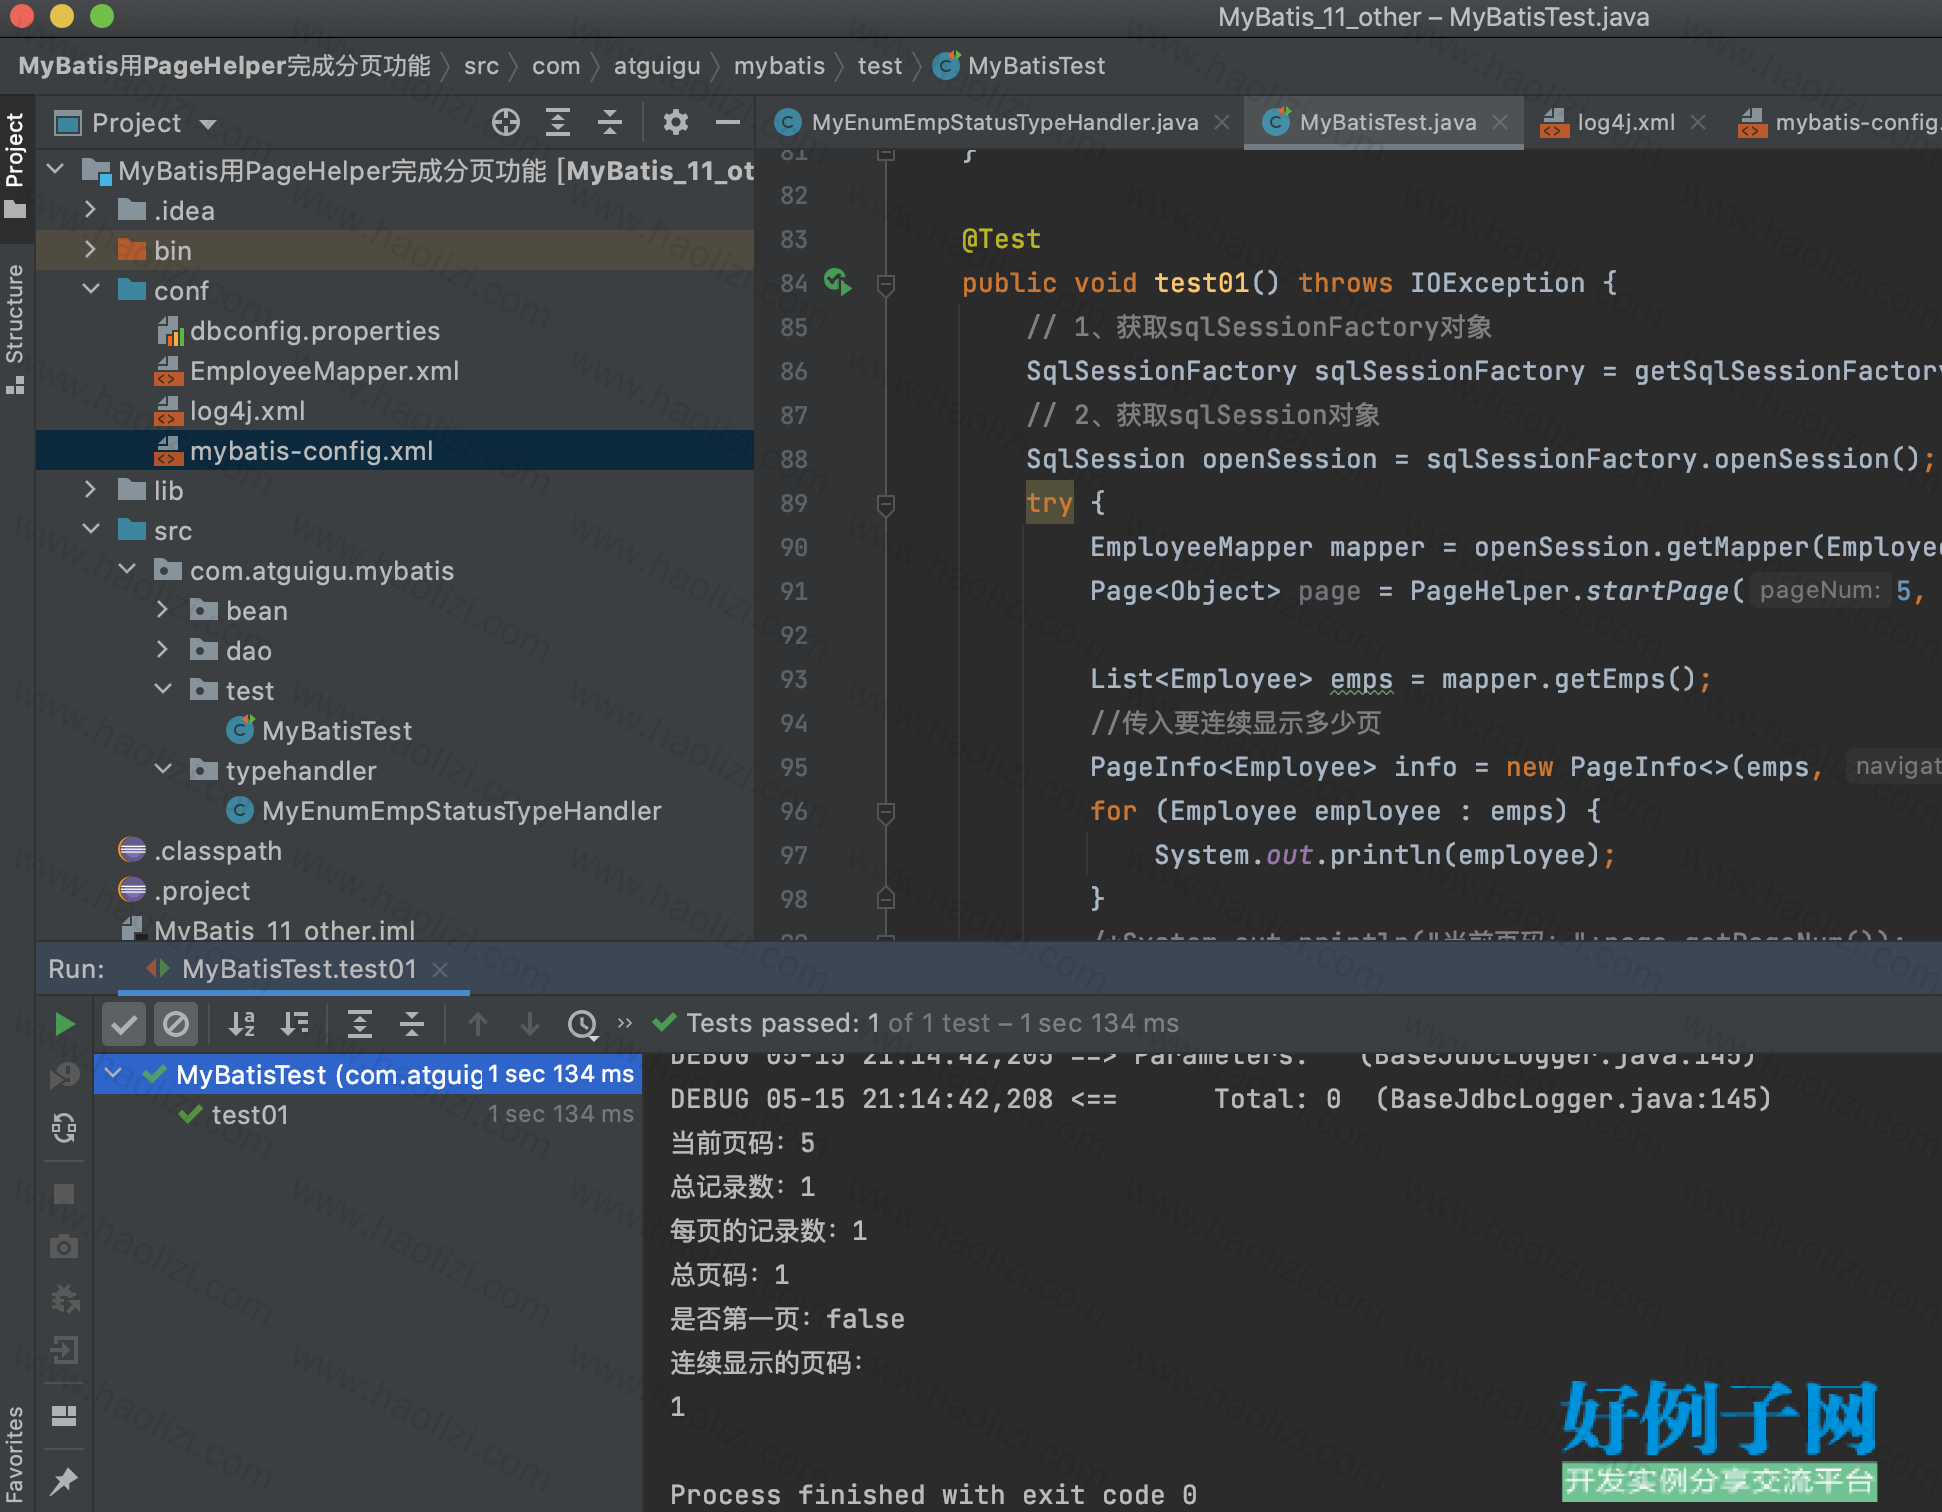Go to next failed test arrow
1942x1512 pixels.
tap(530, 1024)
